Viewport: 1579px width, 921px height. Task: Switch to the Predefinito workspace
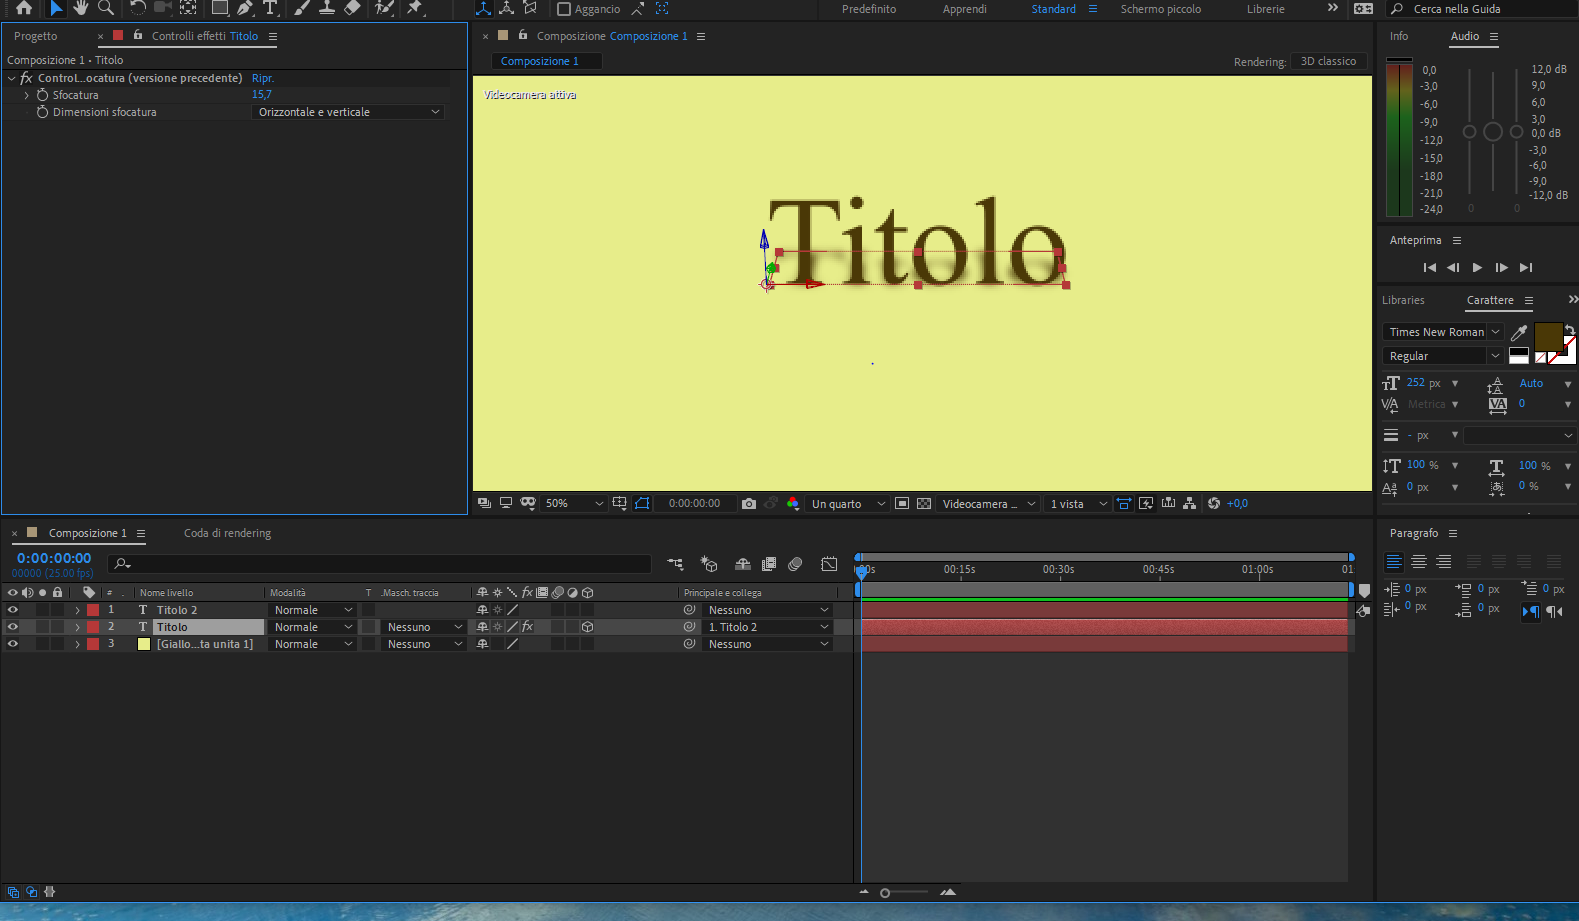[x=869, y=9]
